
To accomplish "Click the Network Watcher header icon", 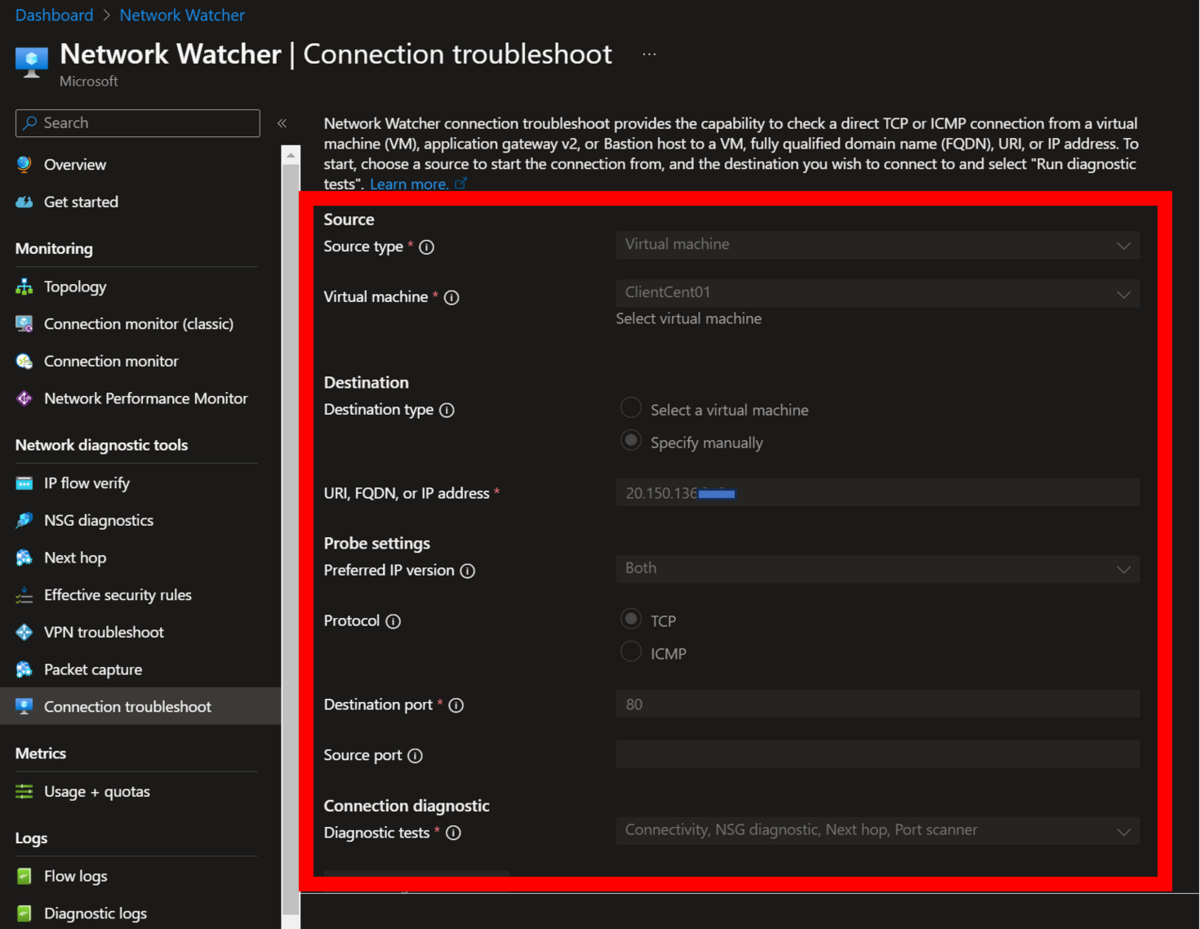I will [32, 60].
